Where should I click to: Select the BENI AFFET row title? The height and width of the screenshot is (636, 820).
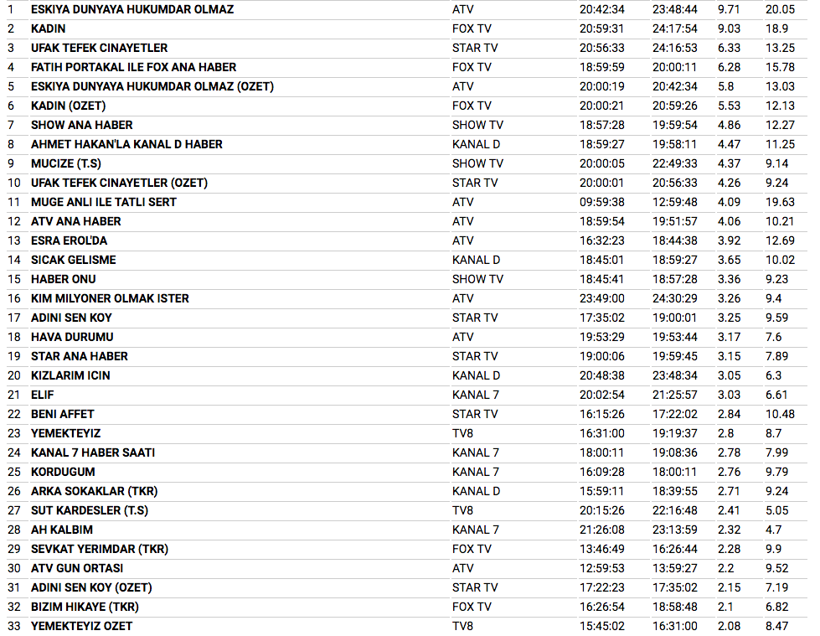(62, 414)
